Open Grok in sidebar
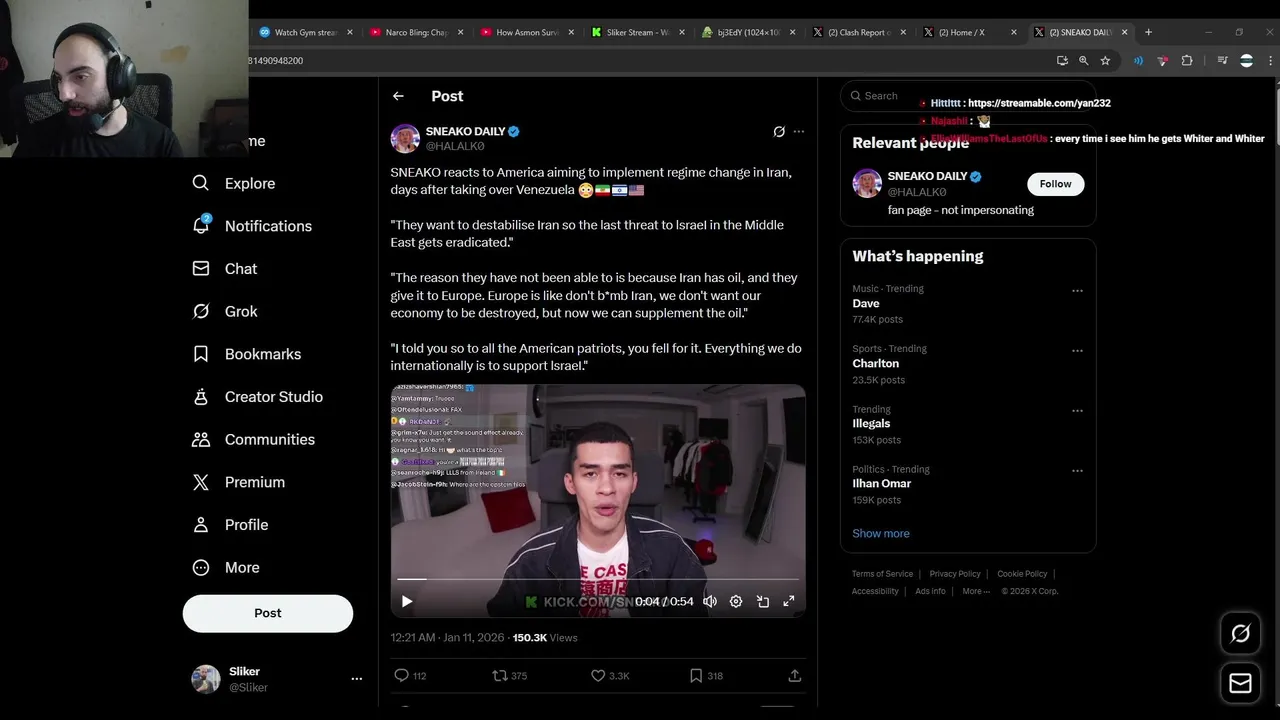This screenshot has width=1280, height=720. point(225,311)
